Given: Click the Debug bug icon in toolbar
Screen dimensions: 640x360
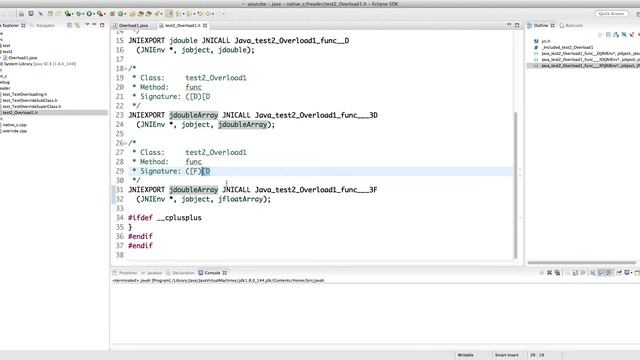Looking at the screenshot, I should [x=79, y=13].
